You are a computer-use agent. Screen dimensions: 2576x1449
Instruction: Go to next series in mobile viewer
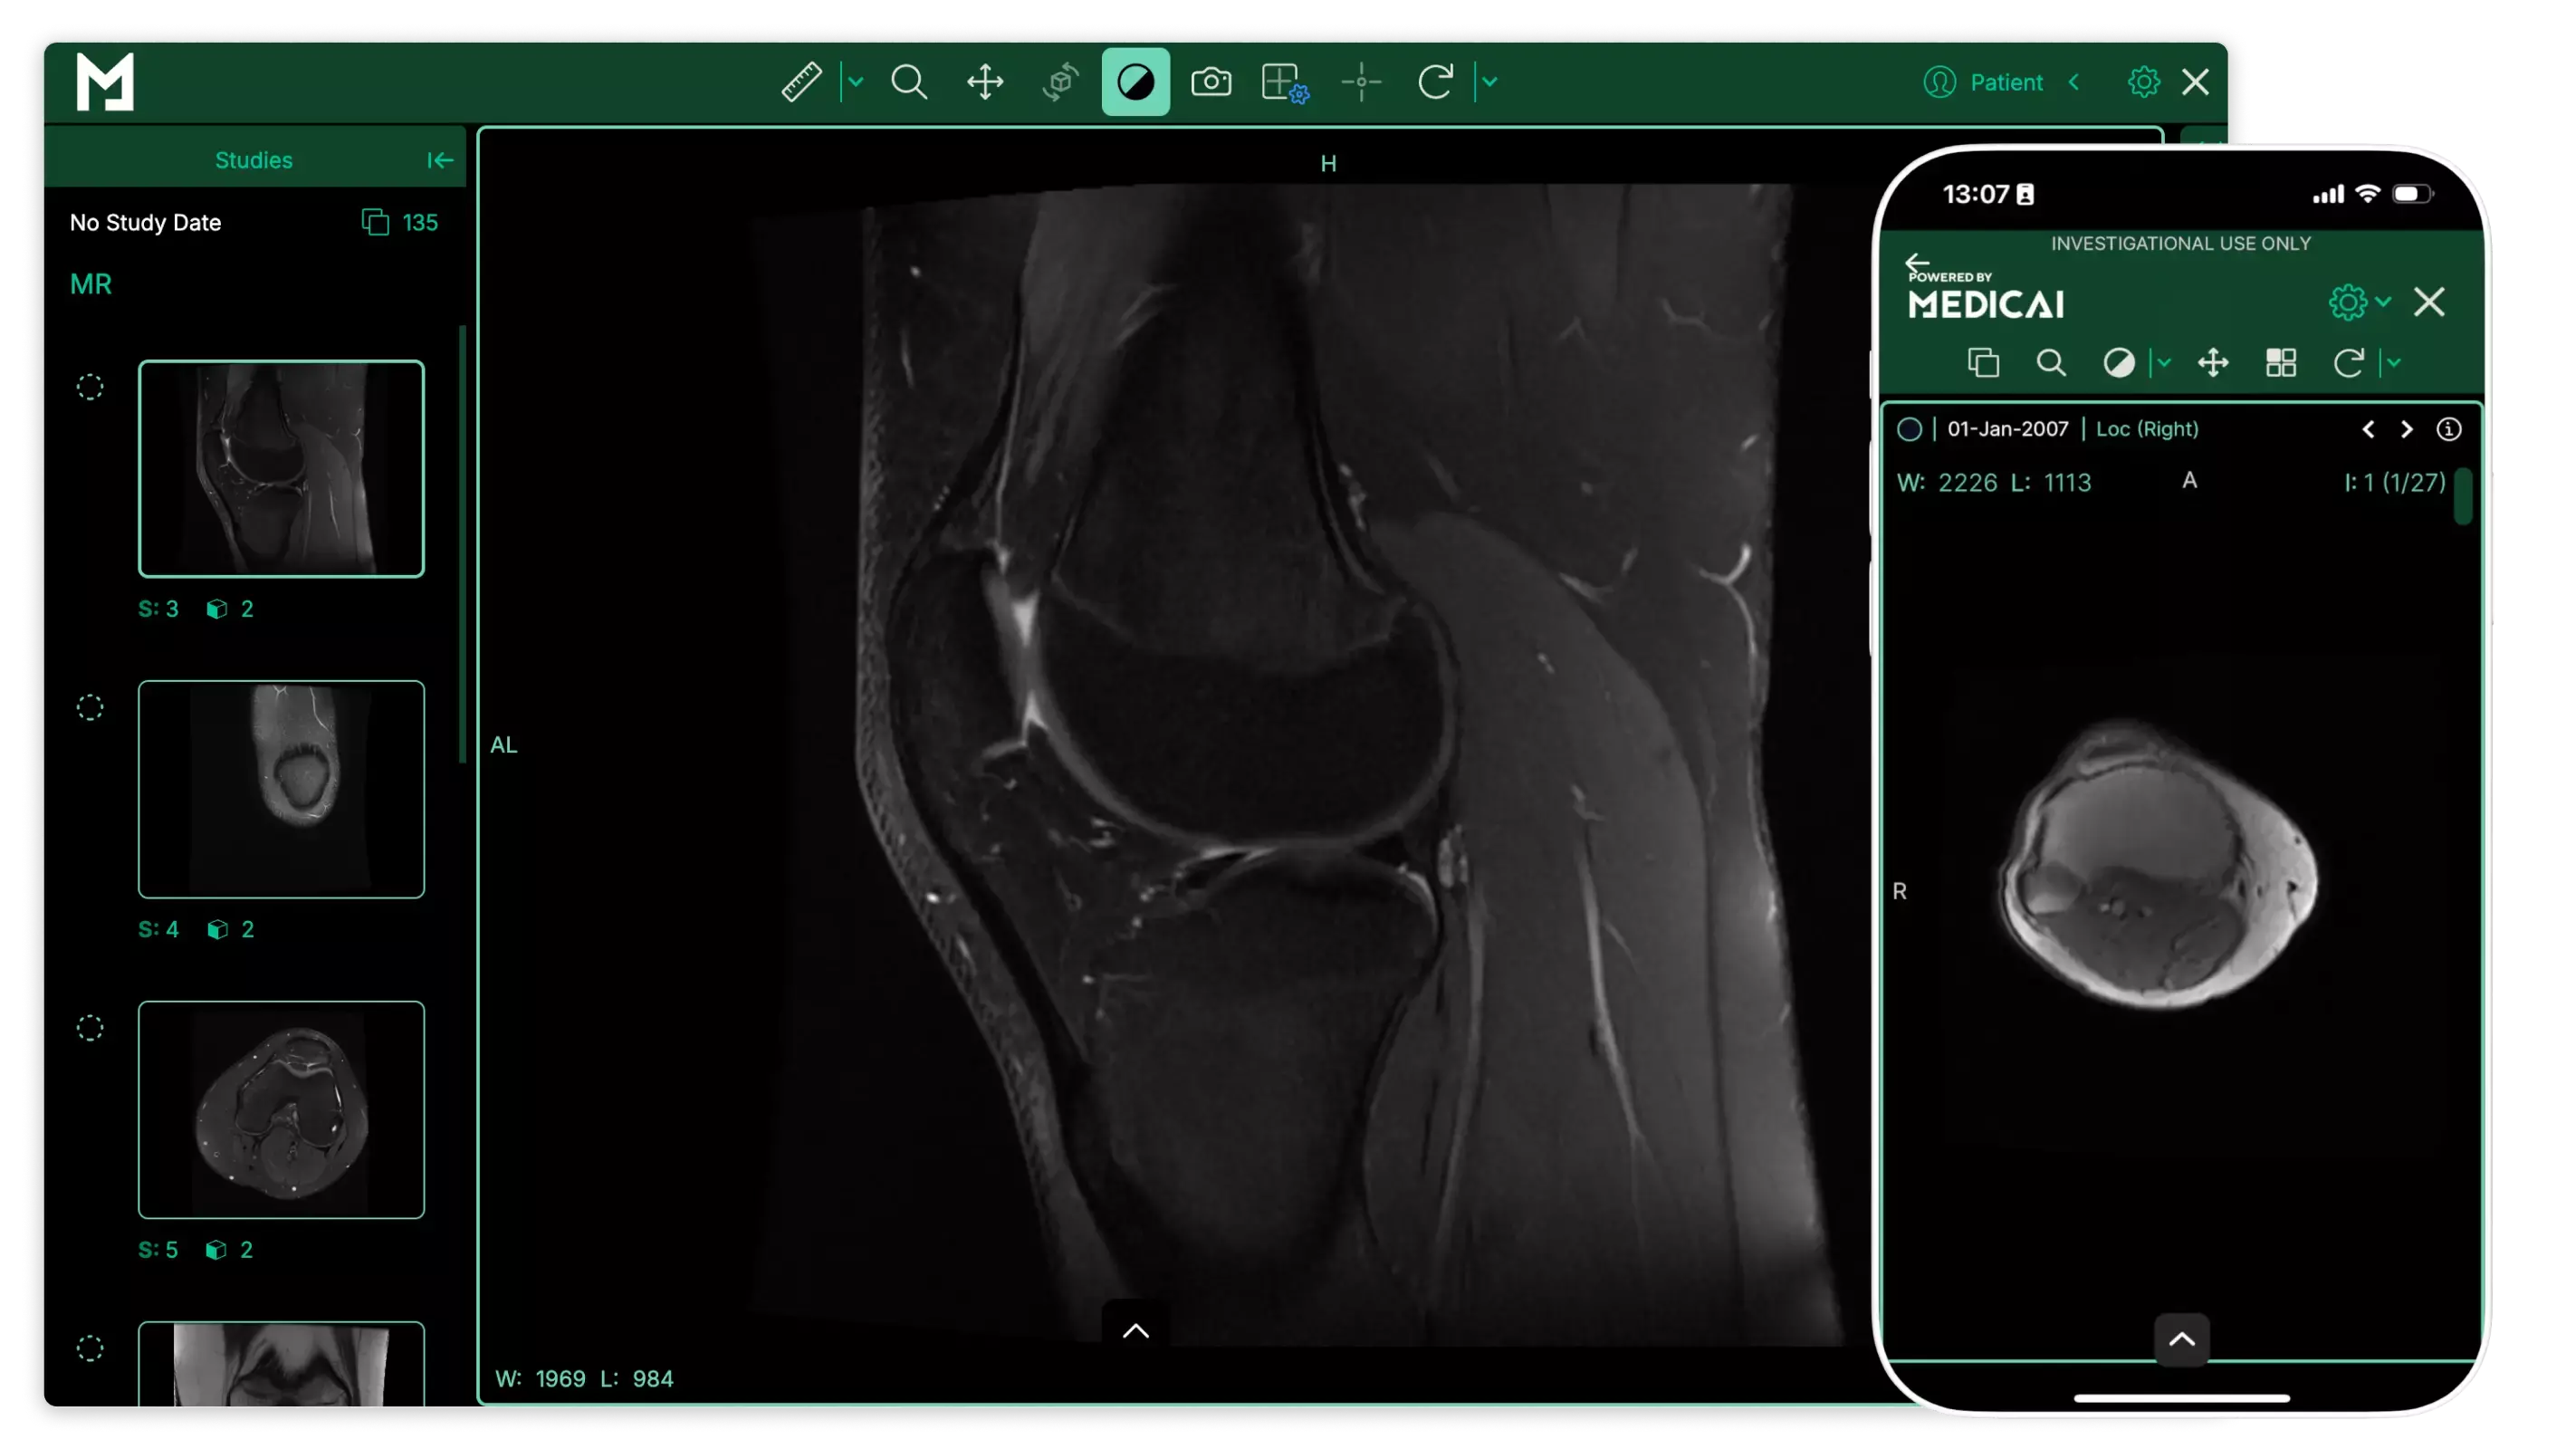pos(2407,429)
